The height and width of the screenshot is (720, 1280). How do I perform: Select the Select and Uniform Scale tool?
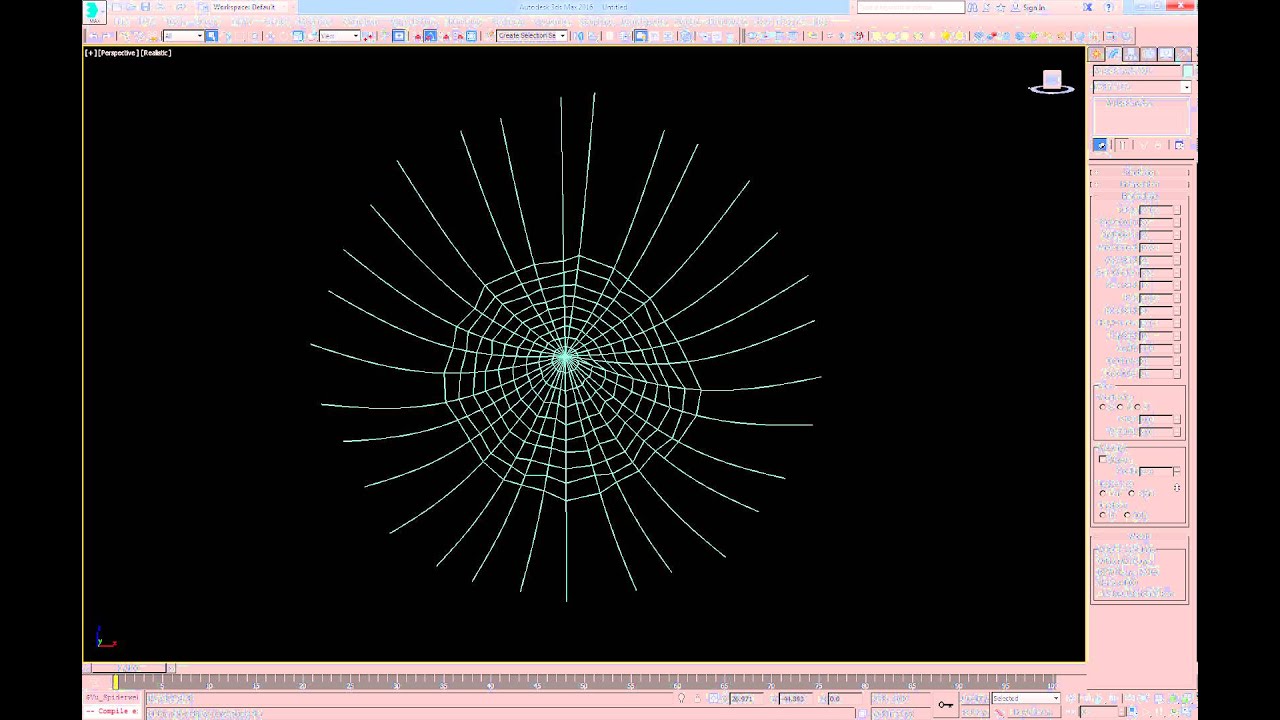297,36
